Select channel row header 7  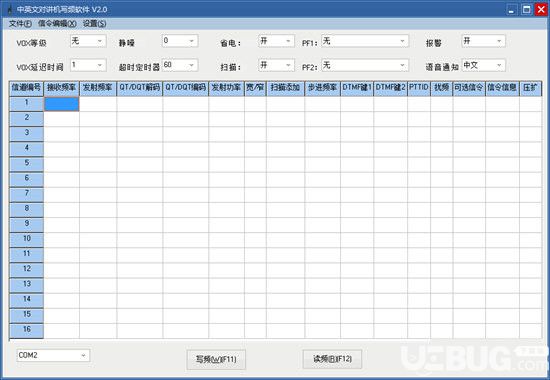(x=26, y=195)
